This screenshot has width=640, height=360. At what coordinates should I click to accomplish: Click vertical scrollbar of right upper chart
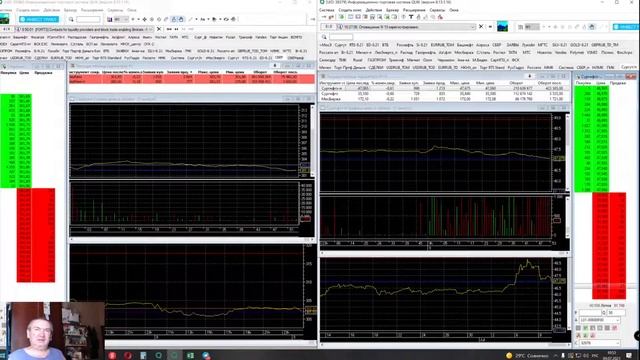(567, 153)
